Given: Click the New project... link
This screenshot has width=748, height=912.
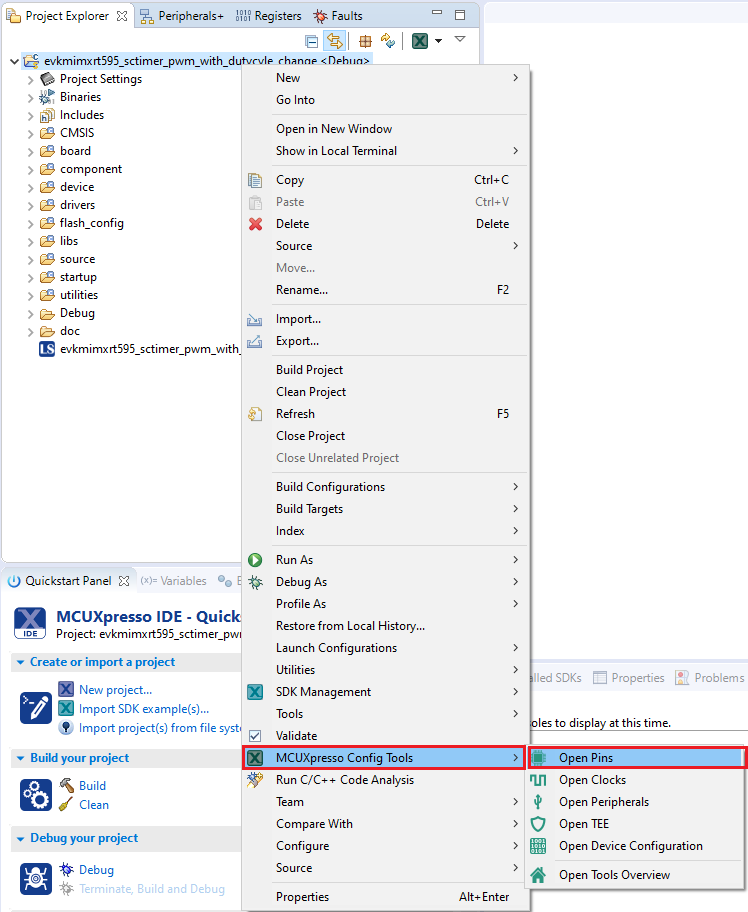Looking at the screenshot, I should click(115, 689).
